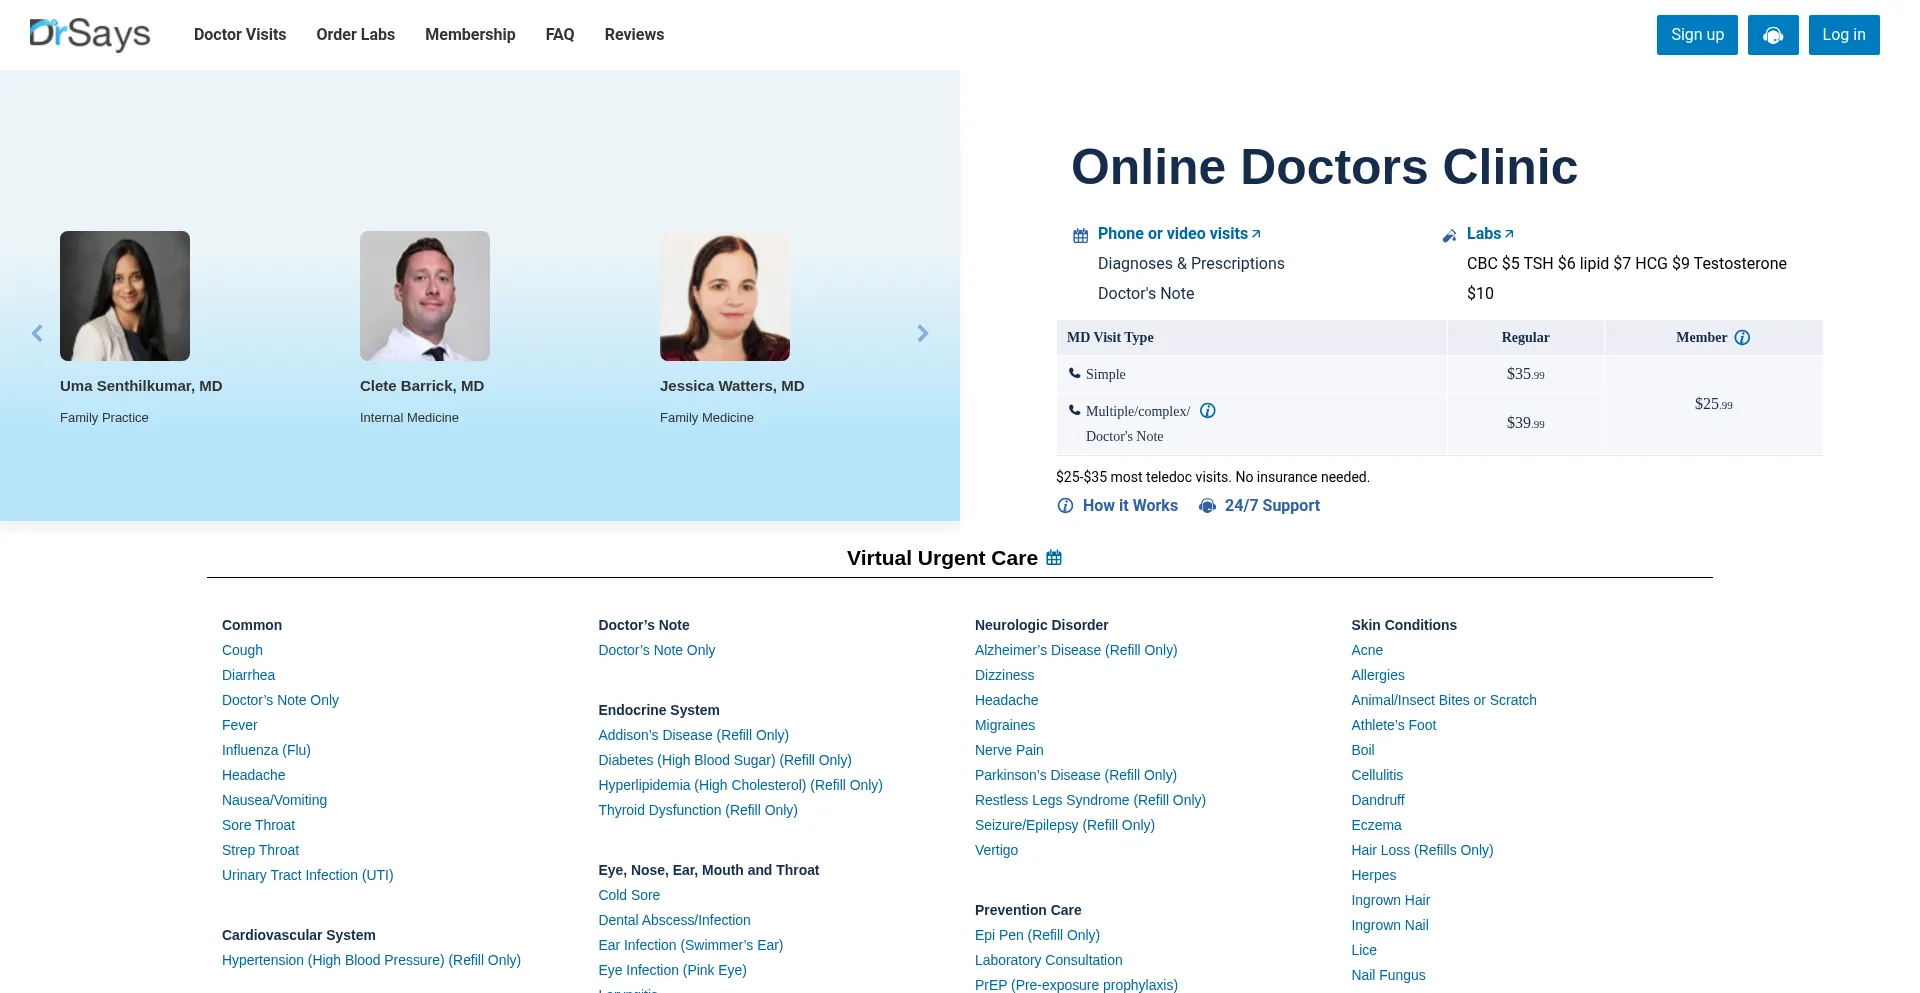Open the Reviews page

point(633,34)
